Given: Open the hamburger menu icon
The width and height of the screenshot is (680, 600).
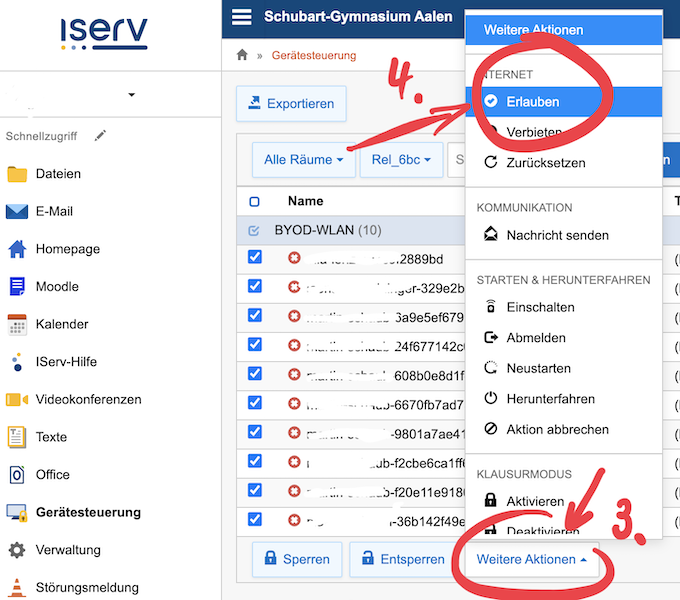Looking at the screenshot, I should click(241, 17).
